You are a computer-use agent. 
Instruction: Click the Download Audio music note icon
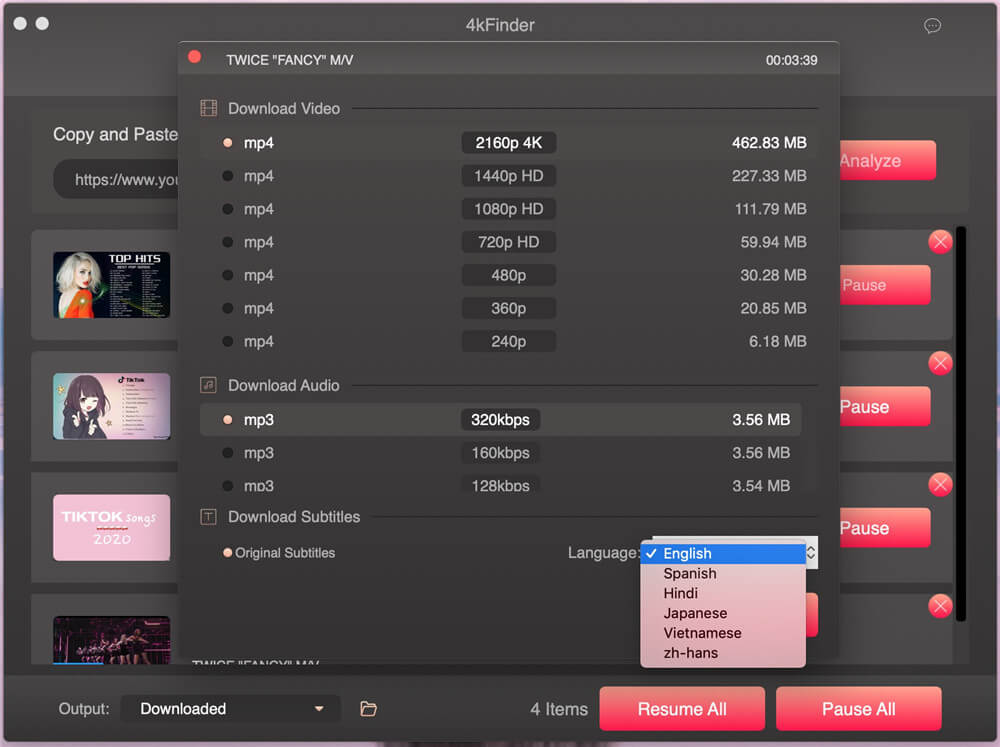207,384
